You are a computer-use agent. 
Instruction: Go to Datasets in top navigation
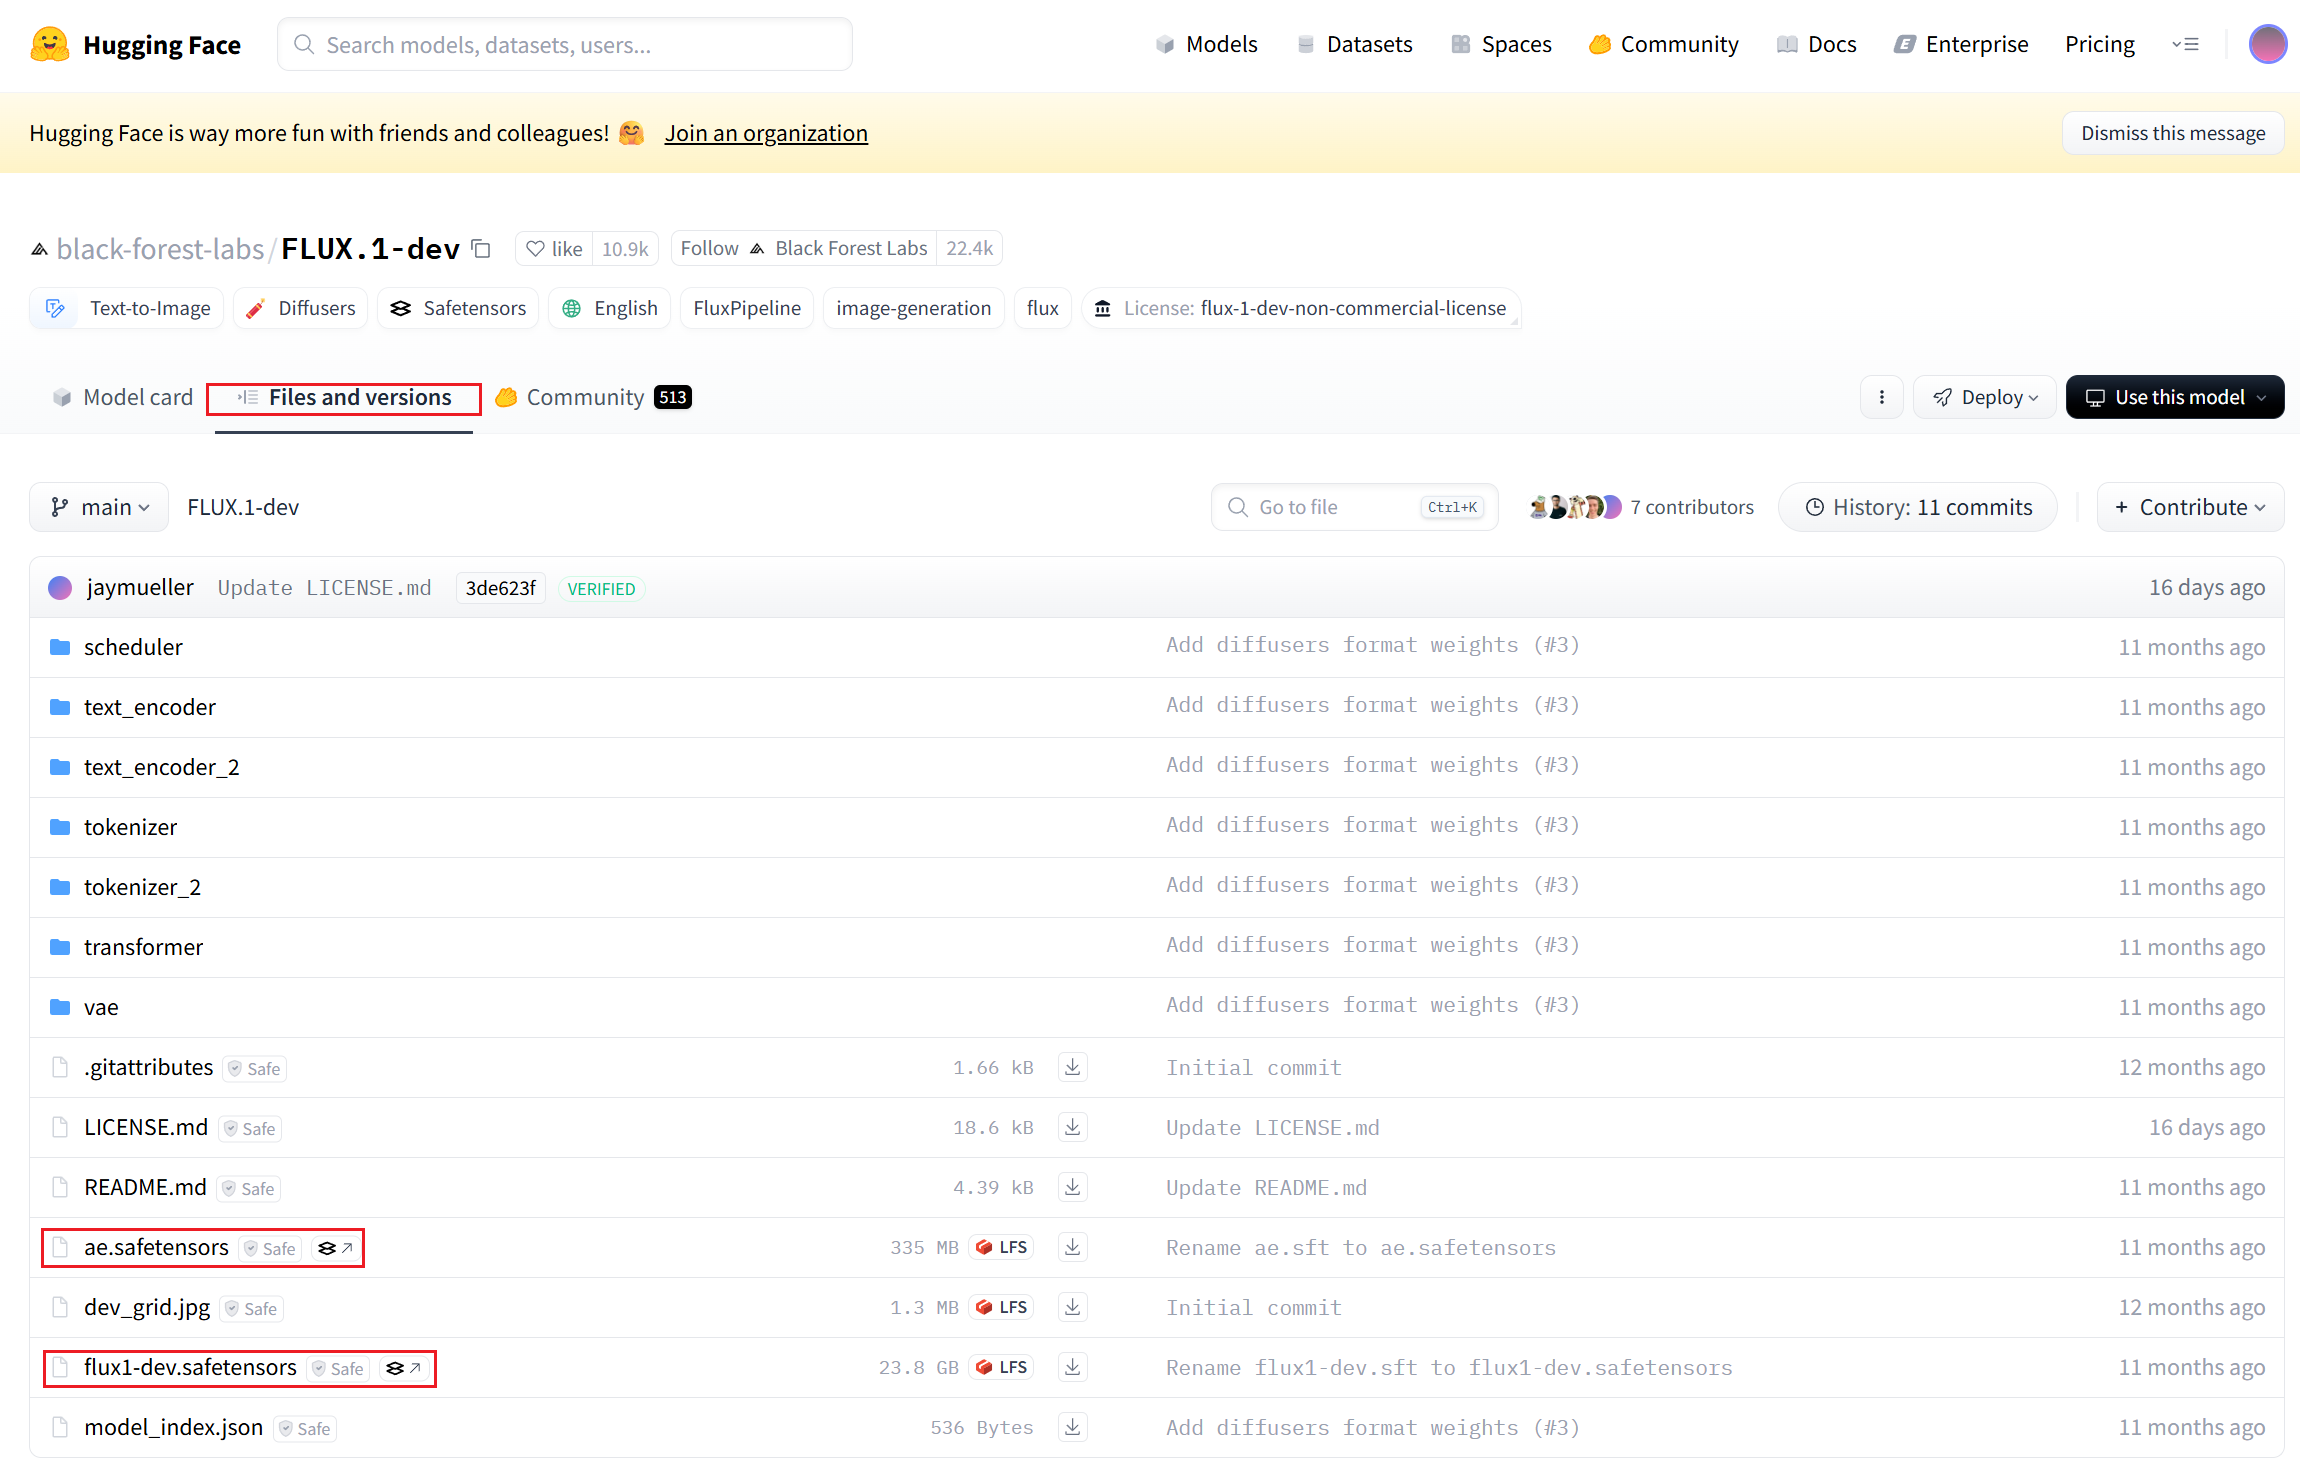coord(1354,44)
